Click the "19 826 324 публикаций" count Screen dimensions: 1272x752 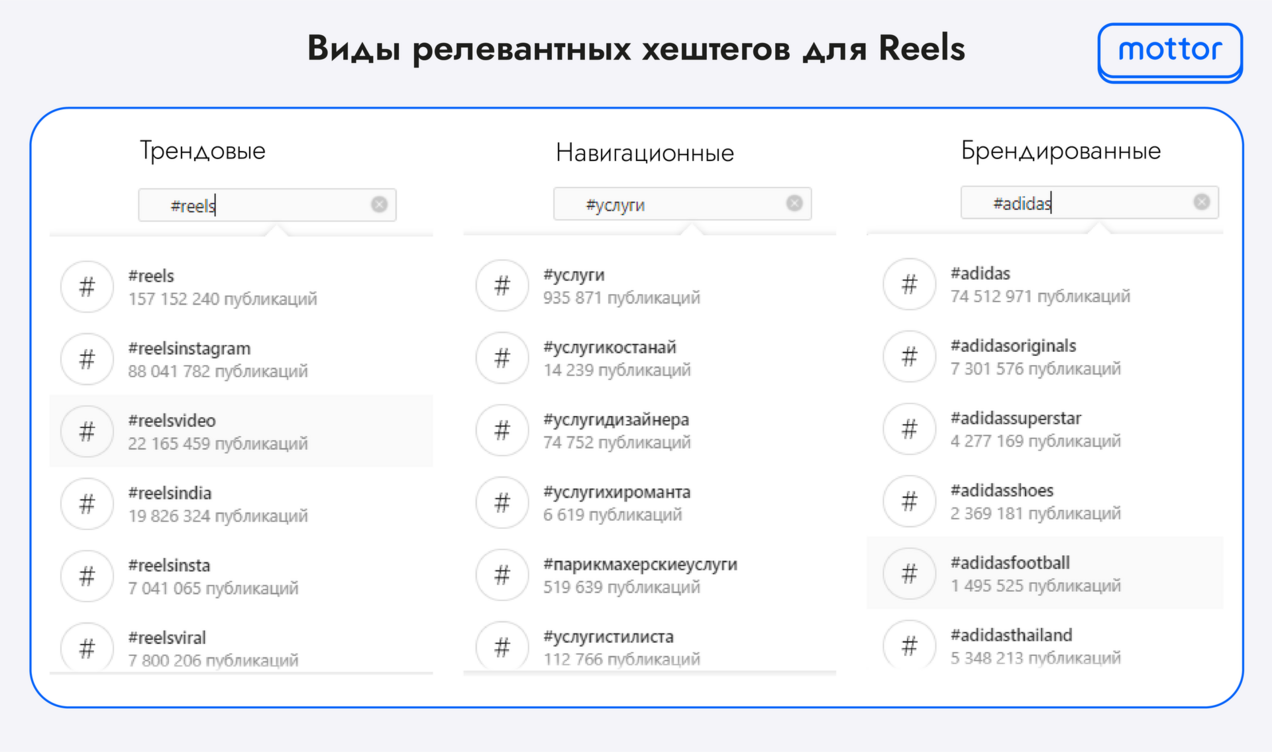[218, 516]
